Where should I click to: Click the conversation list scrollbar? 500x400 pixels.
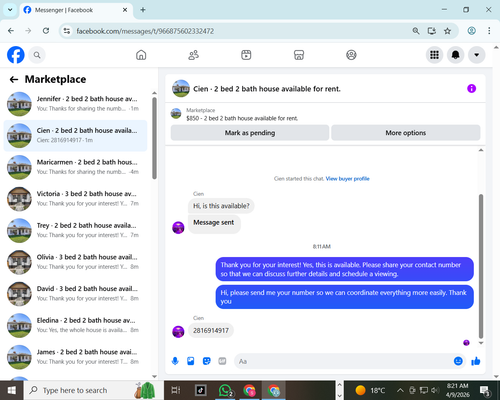pos(154,138)
